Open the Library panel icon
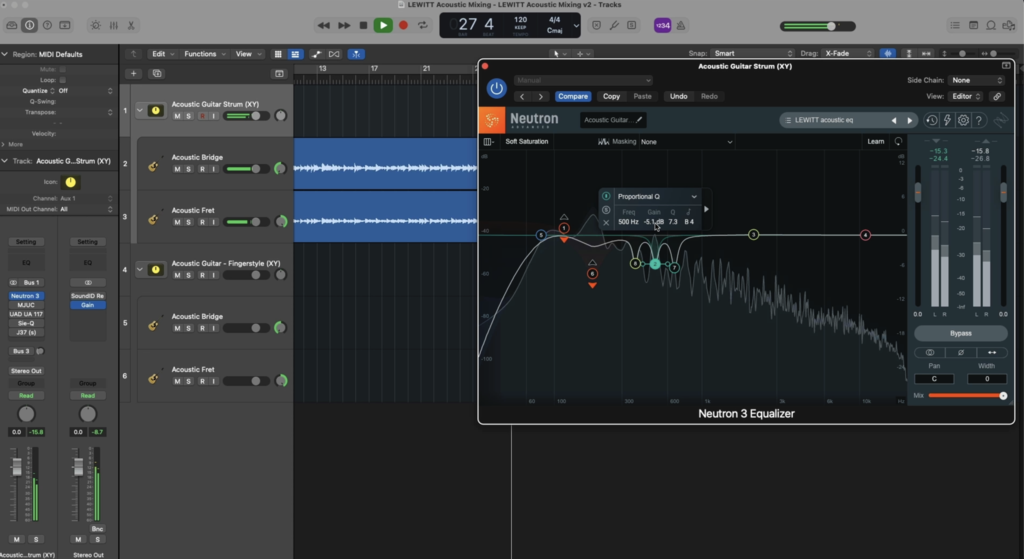The image size is (1024, 559). point(12,25)
